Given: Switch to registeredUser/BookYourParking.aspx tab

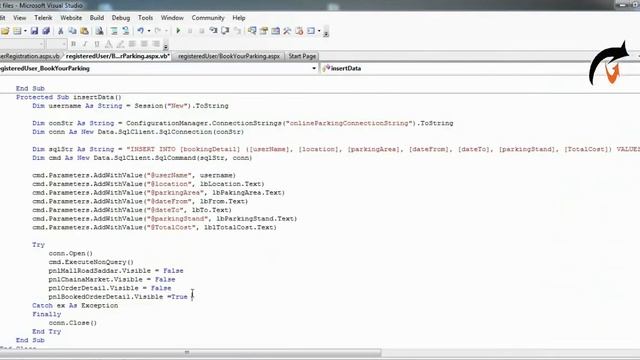Looking at the screenshot, I should coord(229,56).
